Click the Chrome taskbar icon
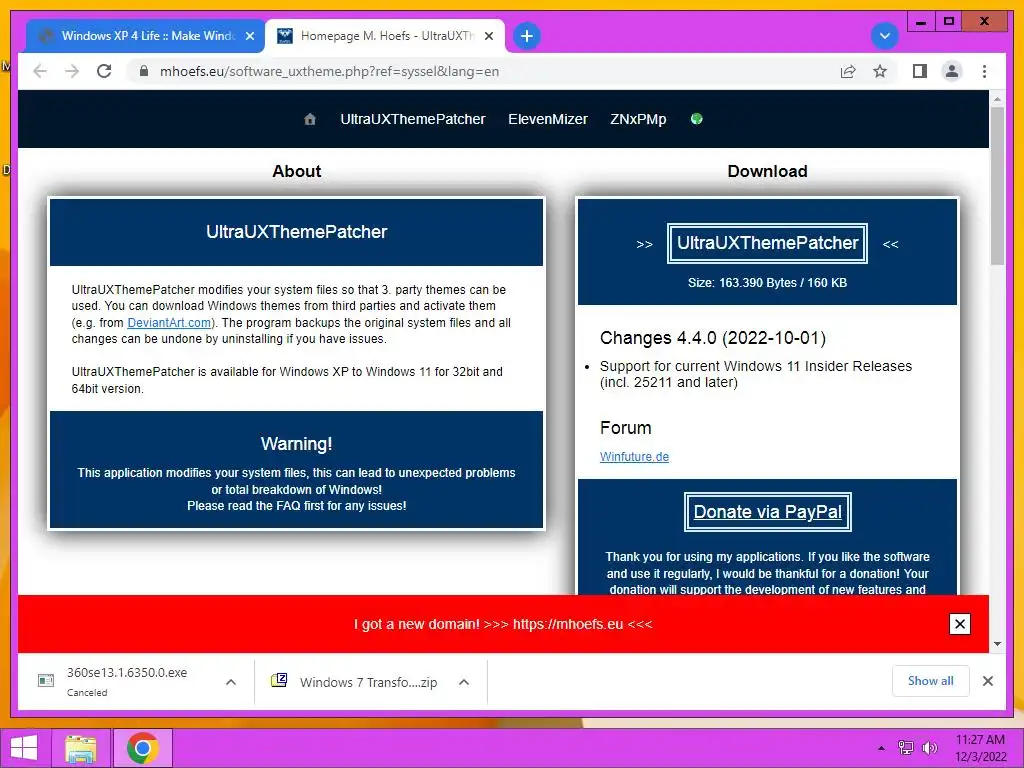This screenshot has height=768, width=1024. tap(142, 748)
